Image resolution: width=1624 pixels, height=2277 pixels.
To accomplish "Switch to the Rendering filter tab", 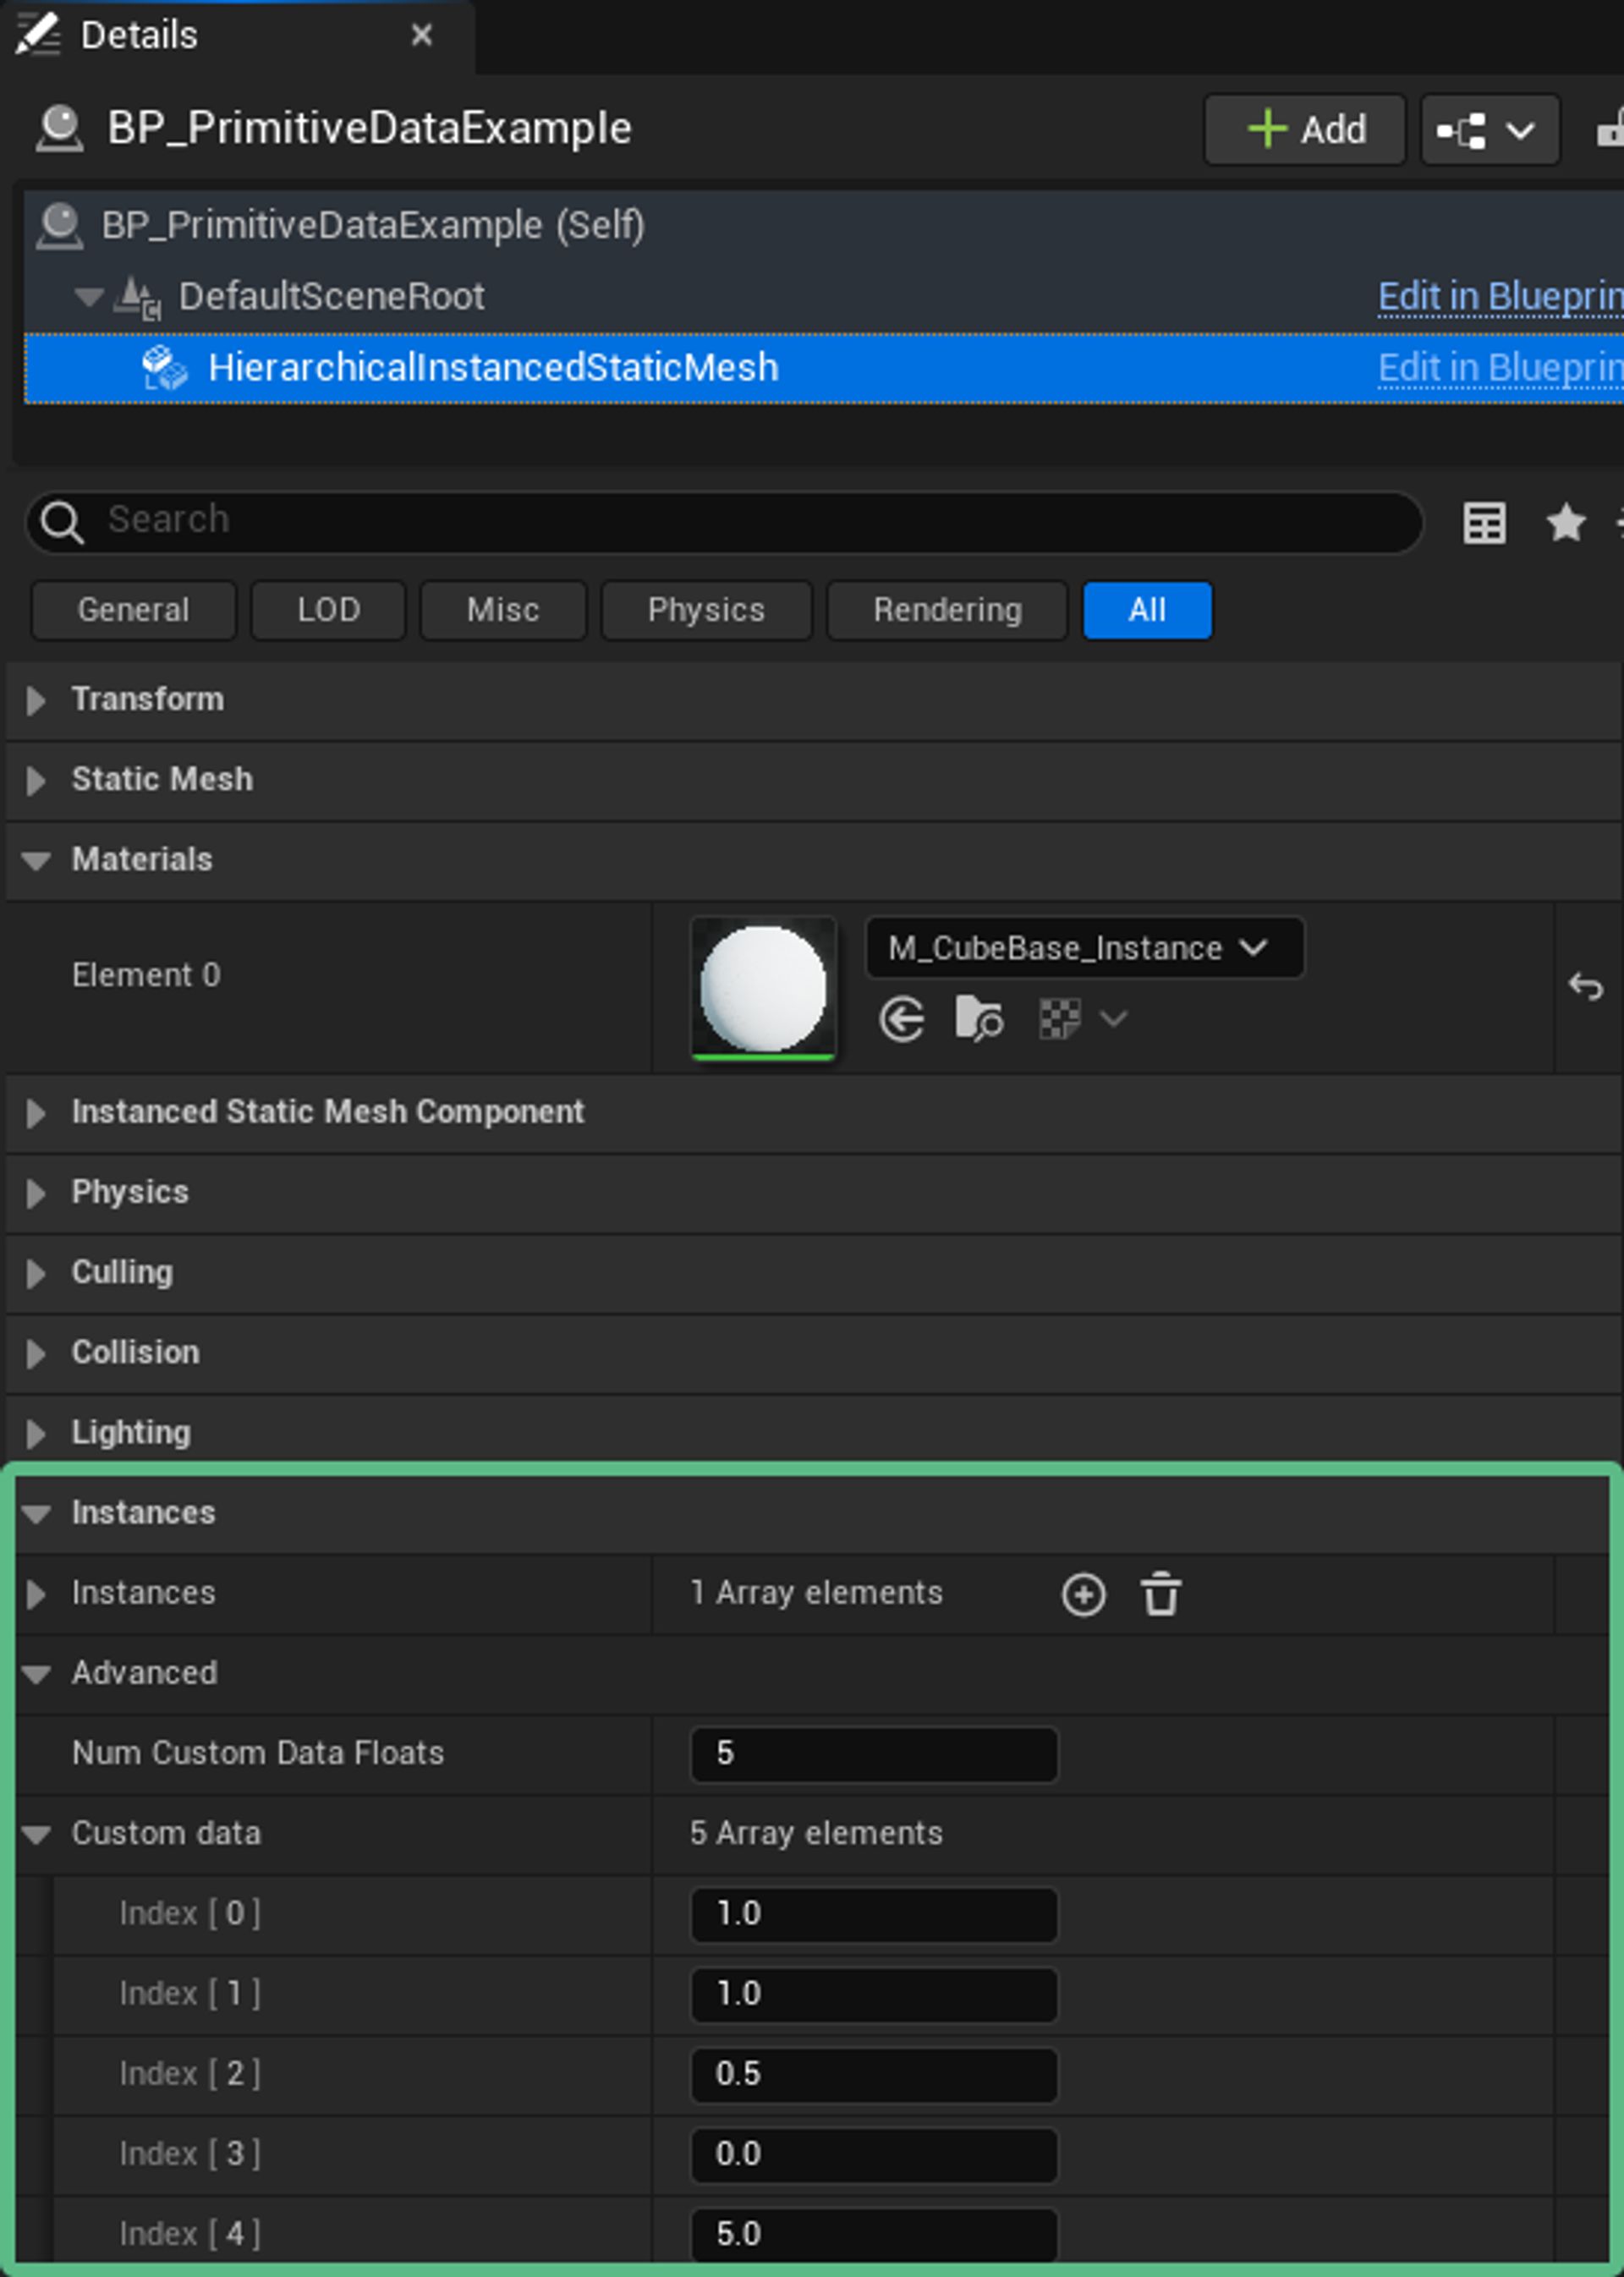I will (945, 610).
